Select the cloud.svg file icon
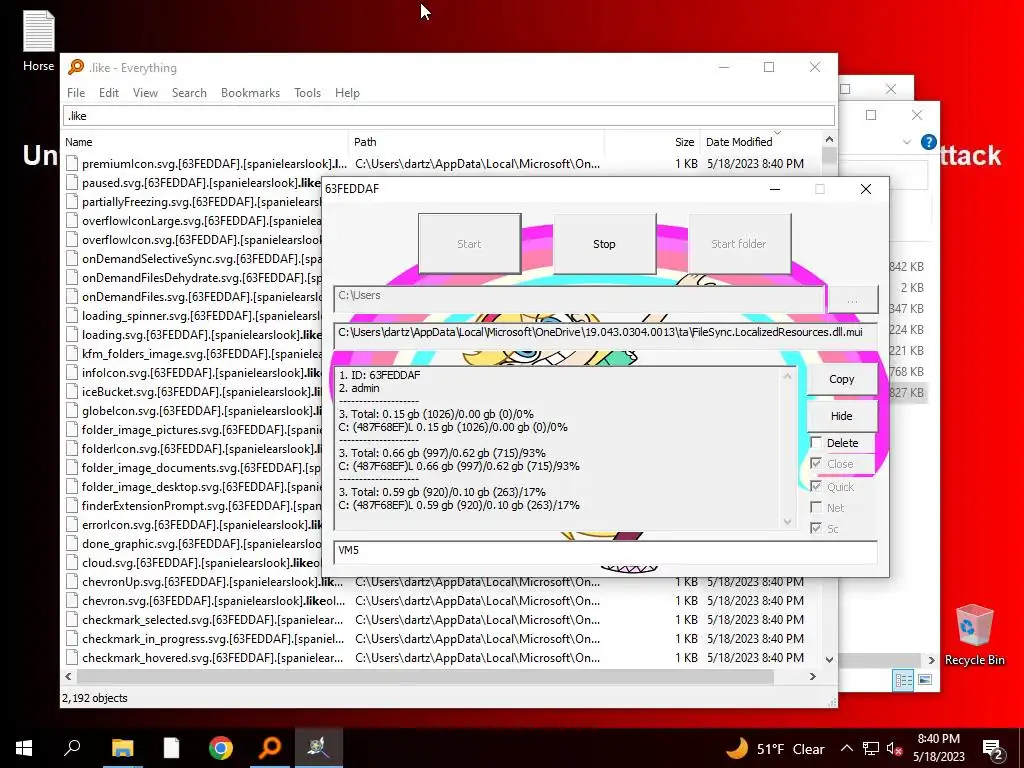The width and height of the screenshot is (1024, 768). click(72, 562)
